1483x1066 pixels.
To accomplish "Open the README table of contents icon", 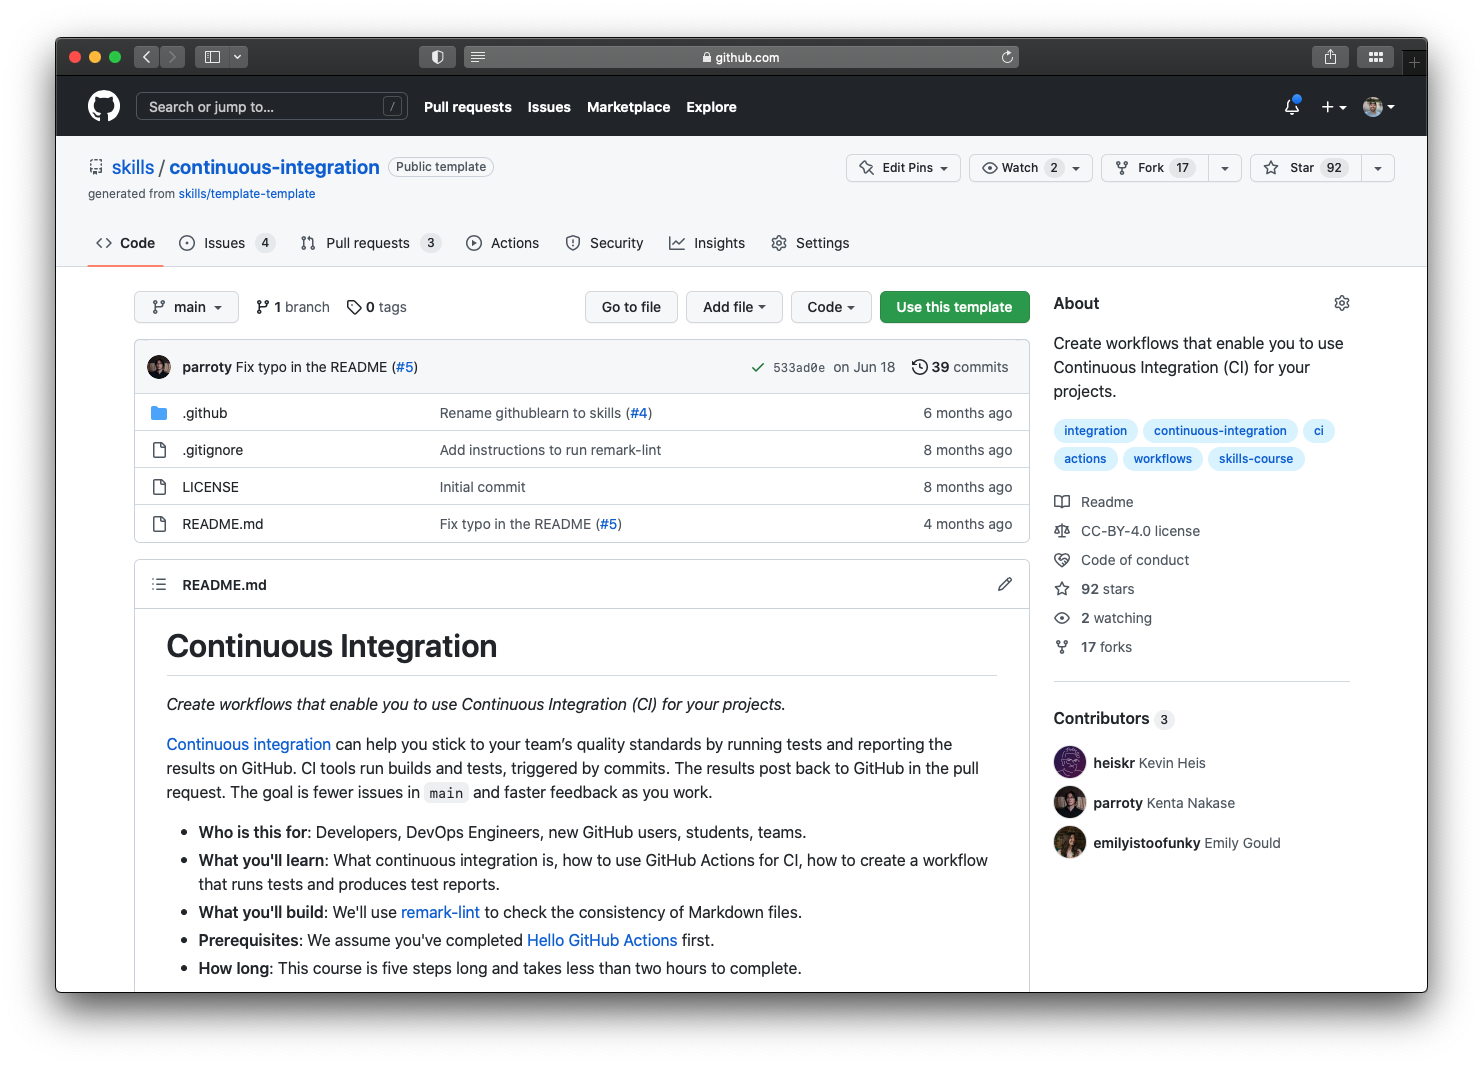I will [x=159, y=584].
